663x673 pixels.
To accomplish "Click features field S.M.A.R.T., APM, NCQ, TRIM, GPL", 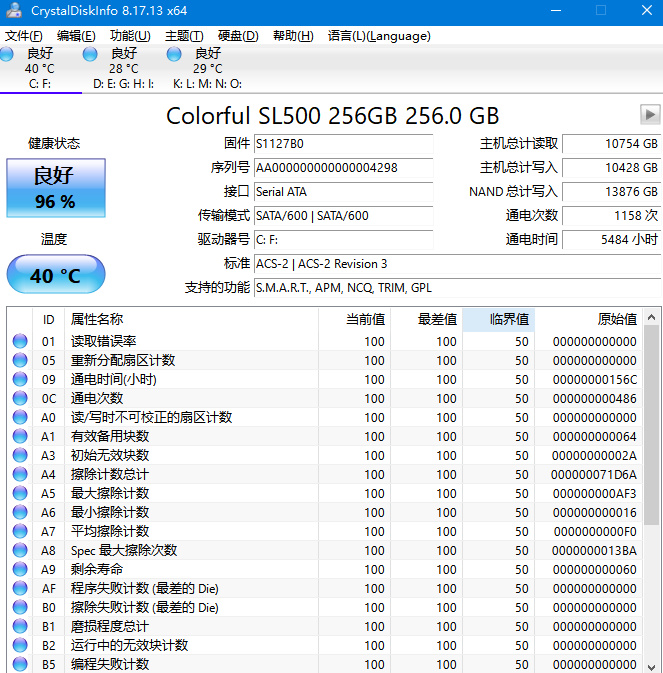I will click(457, 288).
